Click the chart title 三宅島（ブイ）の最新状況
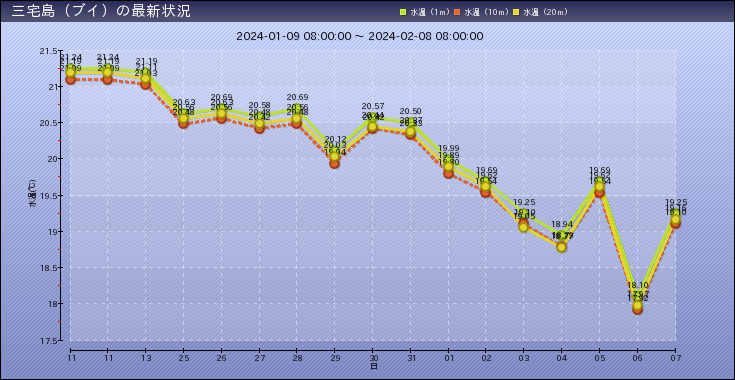 pyautogui.click(x=101, y=11)
